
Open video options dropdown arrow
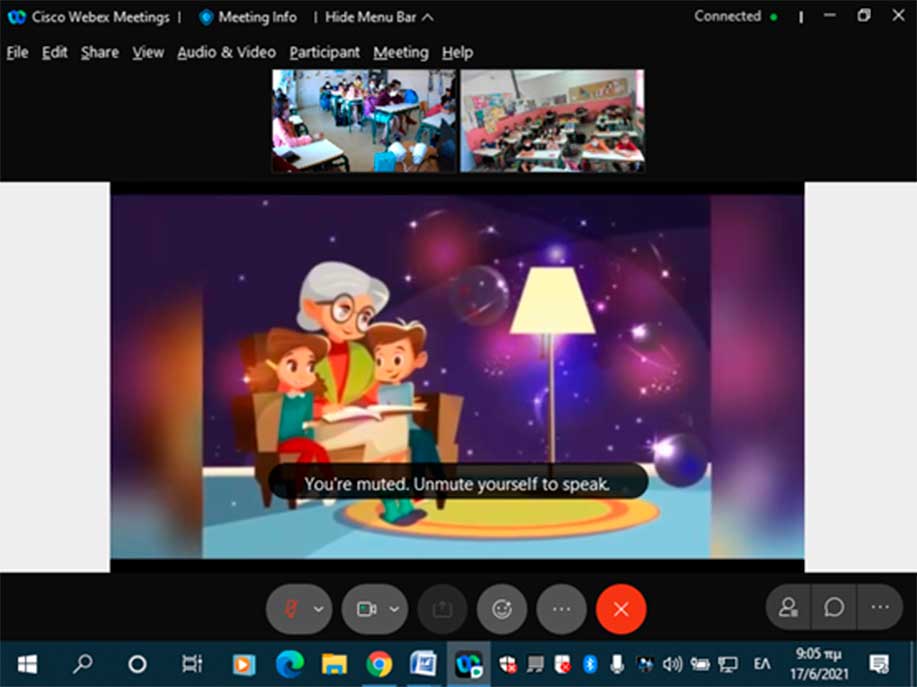pos(394,609)
